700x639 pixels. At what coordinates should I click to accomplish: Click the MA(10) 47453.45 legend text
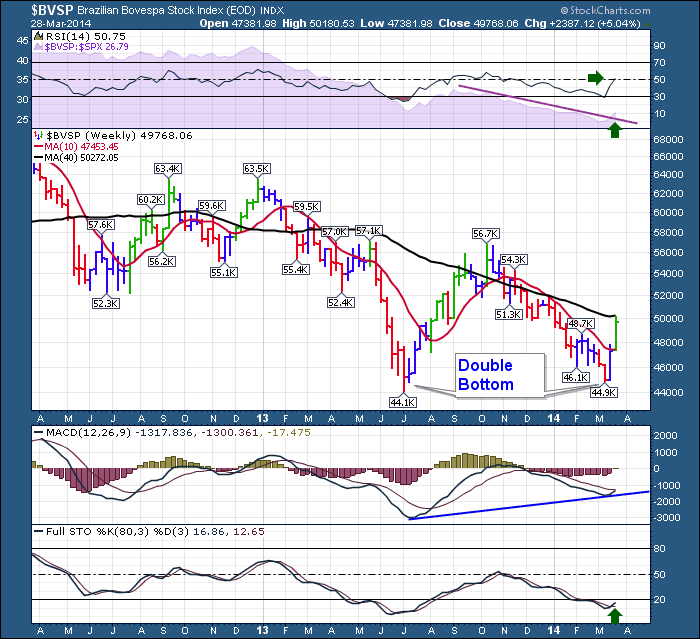81,146
